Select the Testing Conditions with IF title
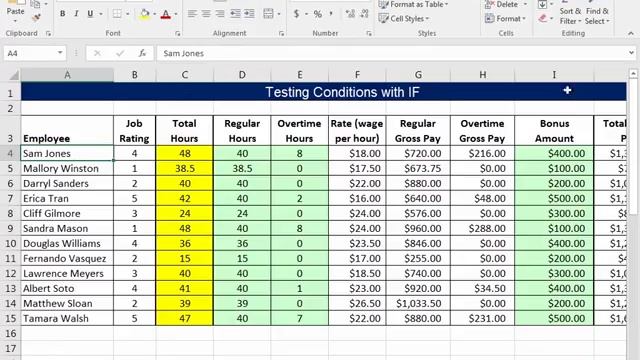 coord(342,92)
